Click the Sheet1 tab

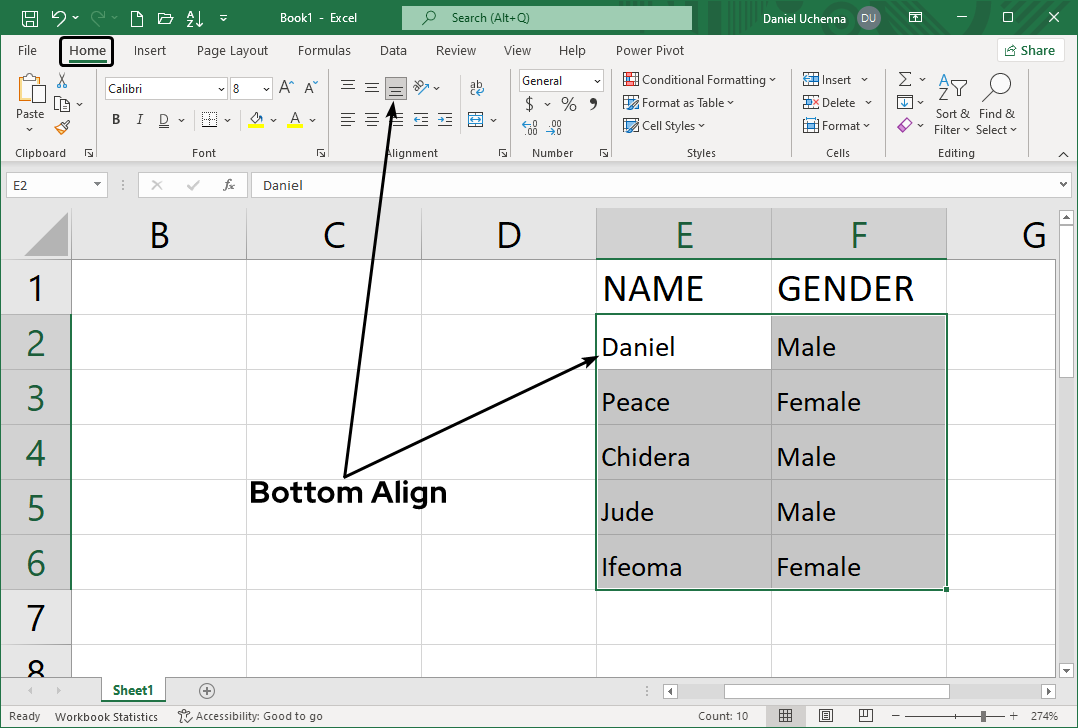point(133,690)
